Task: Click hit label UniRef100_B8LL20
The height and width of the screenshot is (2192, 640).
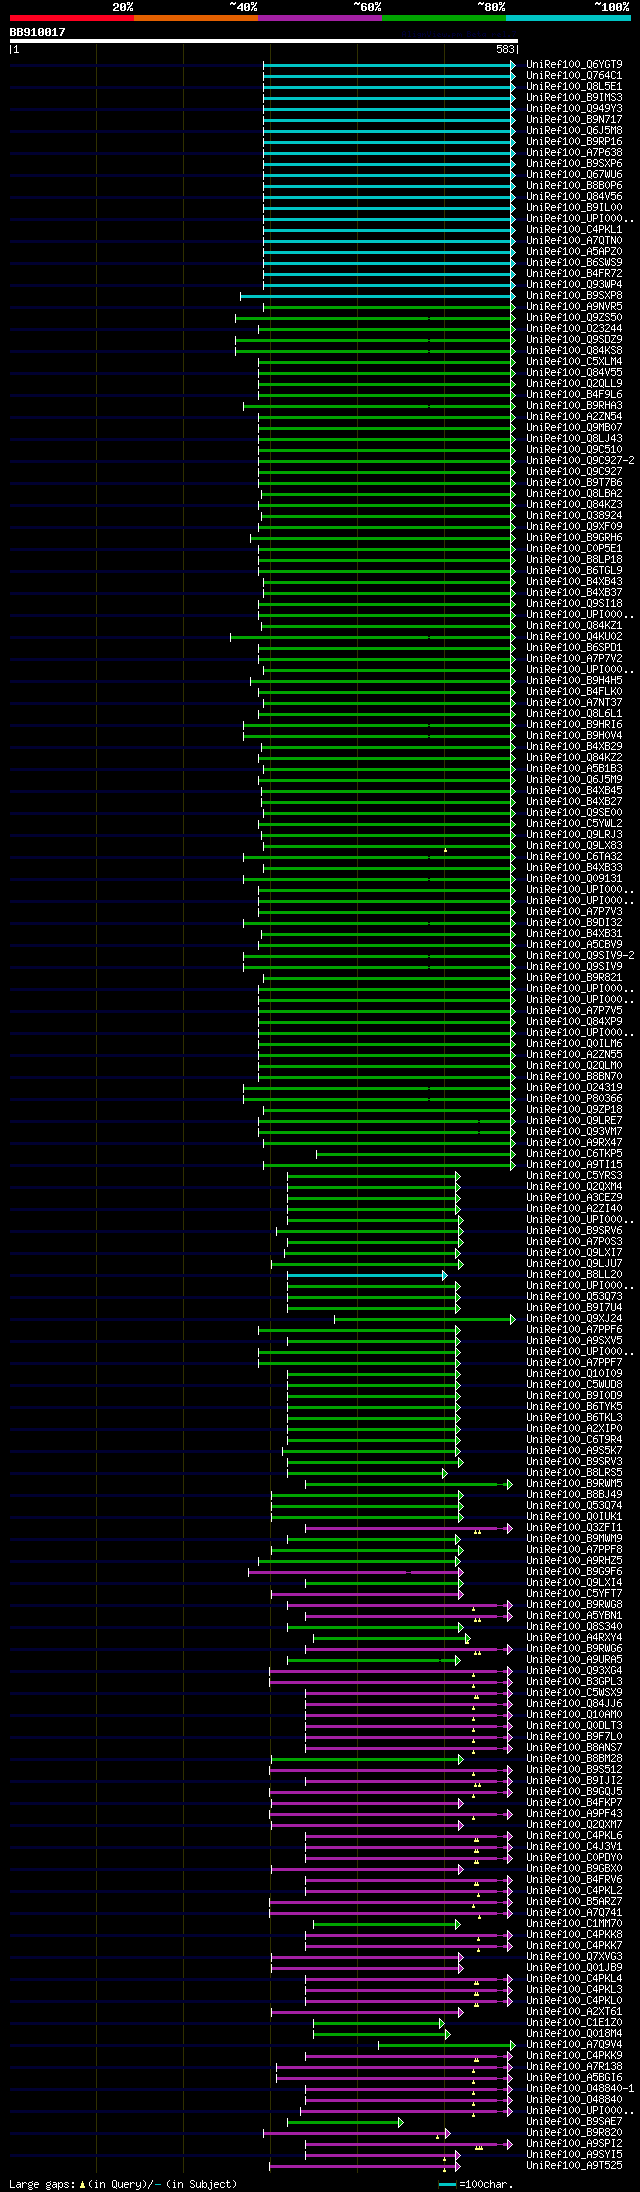Action: pyautogui.click(x=574, y=1274)
